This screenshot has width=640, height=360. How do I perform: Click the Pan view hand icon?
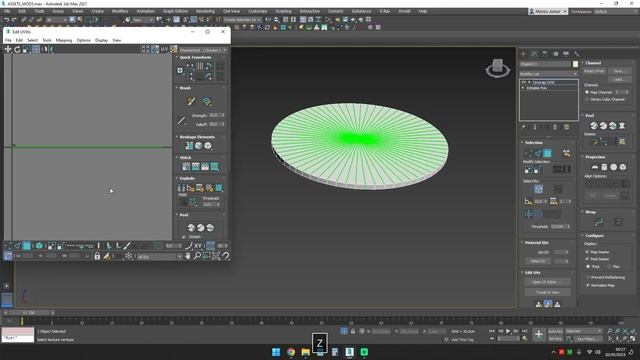[x=188, y=256]
